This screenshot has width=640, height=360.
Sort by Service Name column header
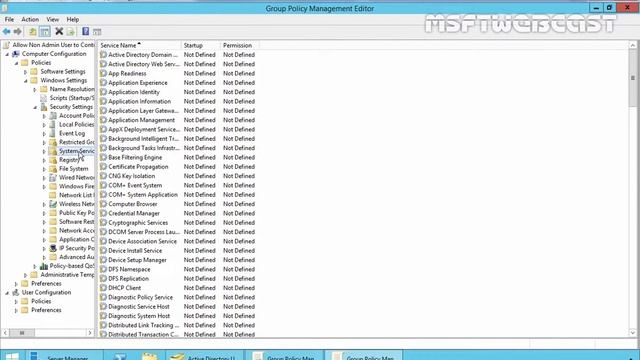point(139,45)
